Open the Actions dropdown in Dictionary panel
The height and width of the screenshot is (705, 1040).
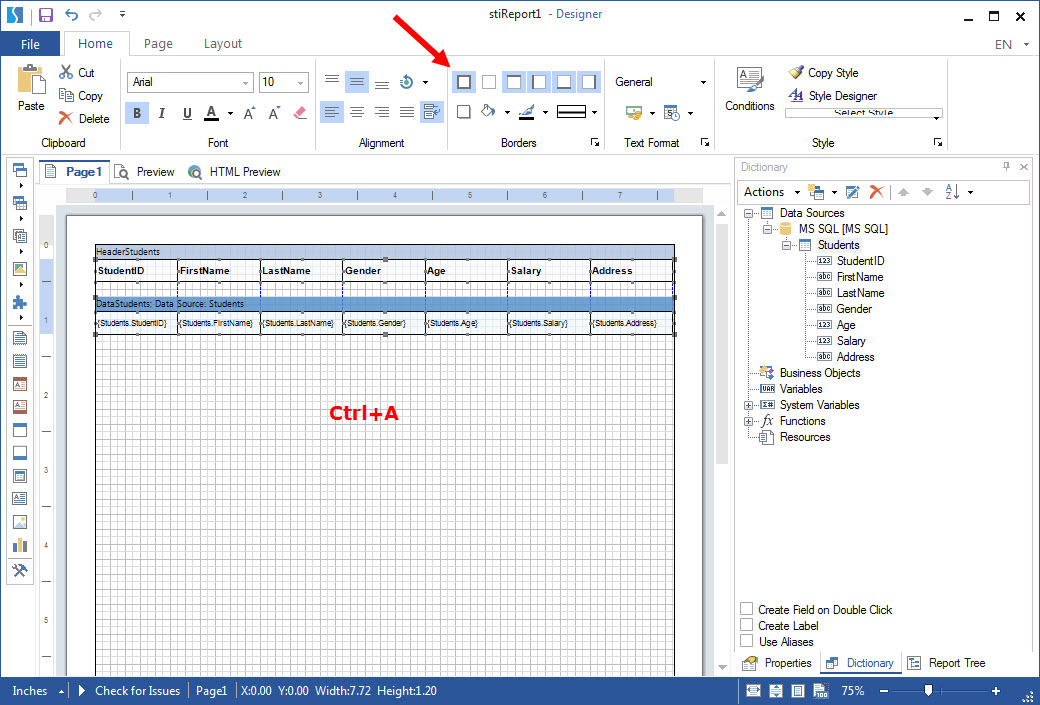771,192
